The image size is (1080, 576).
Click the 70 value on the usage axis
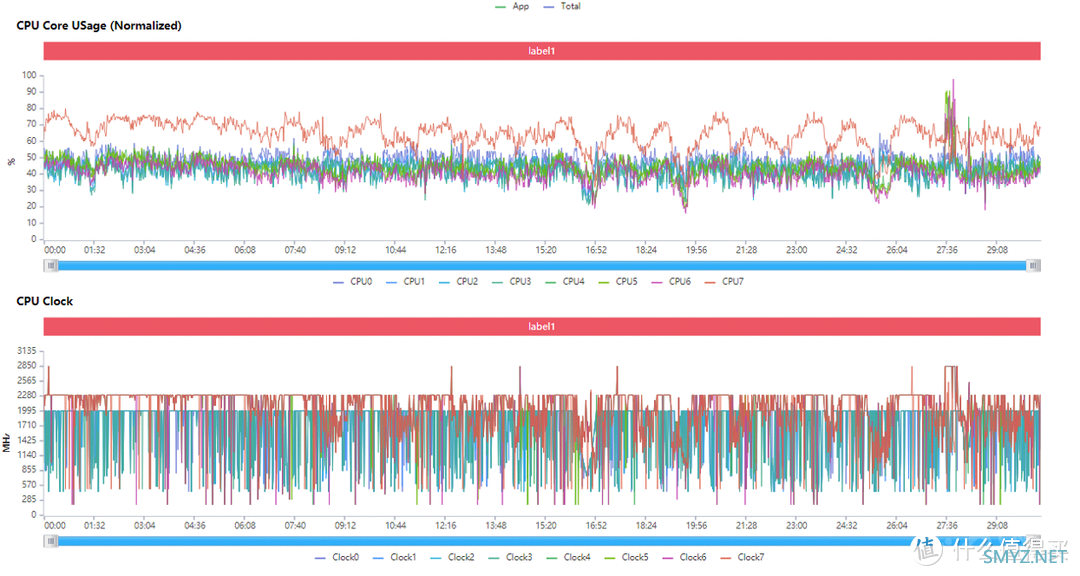[32, 124]
